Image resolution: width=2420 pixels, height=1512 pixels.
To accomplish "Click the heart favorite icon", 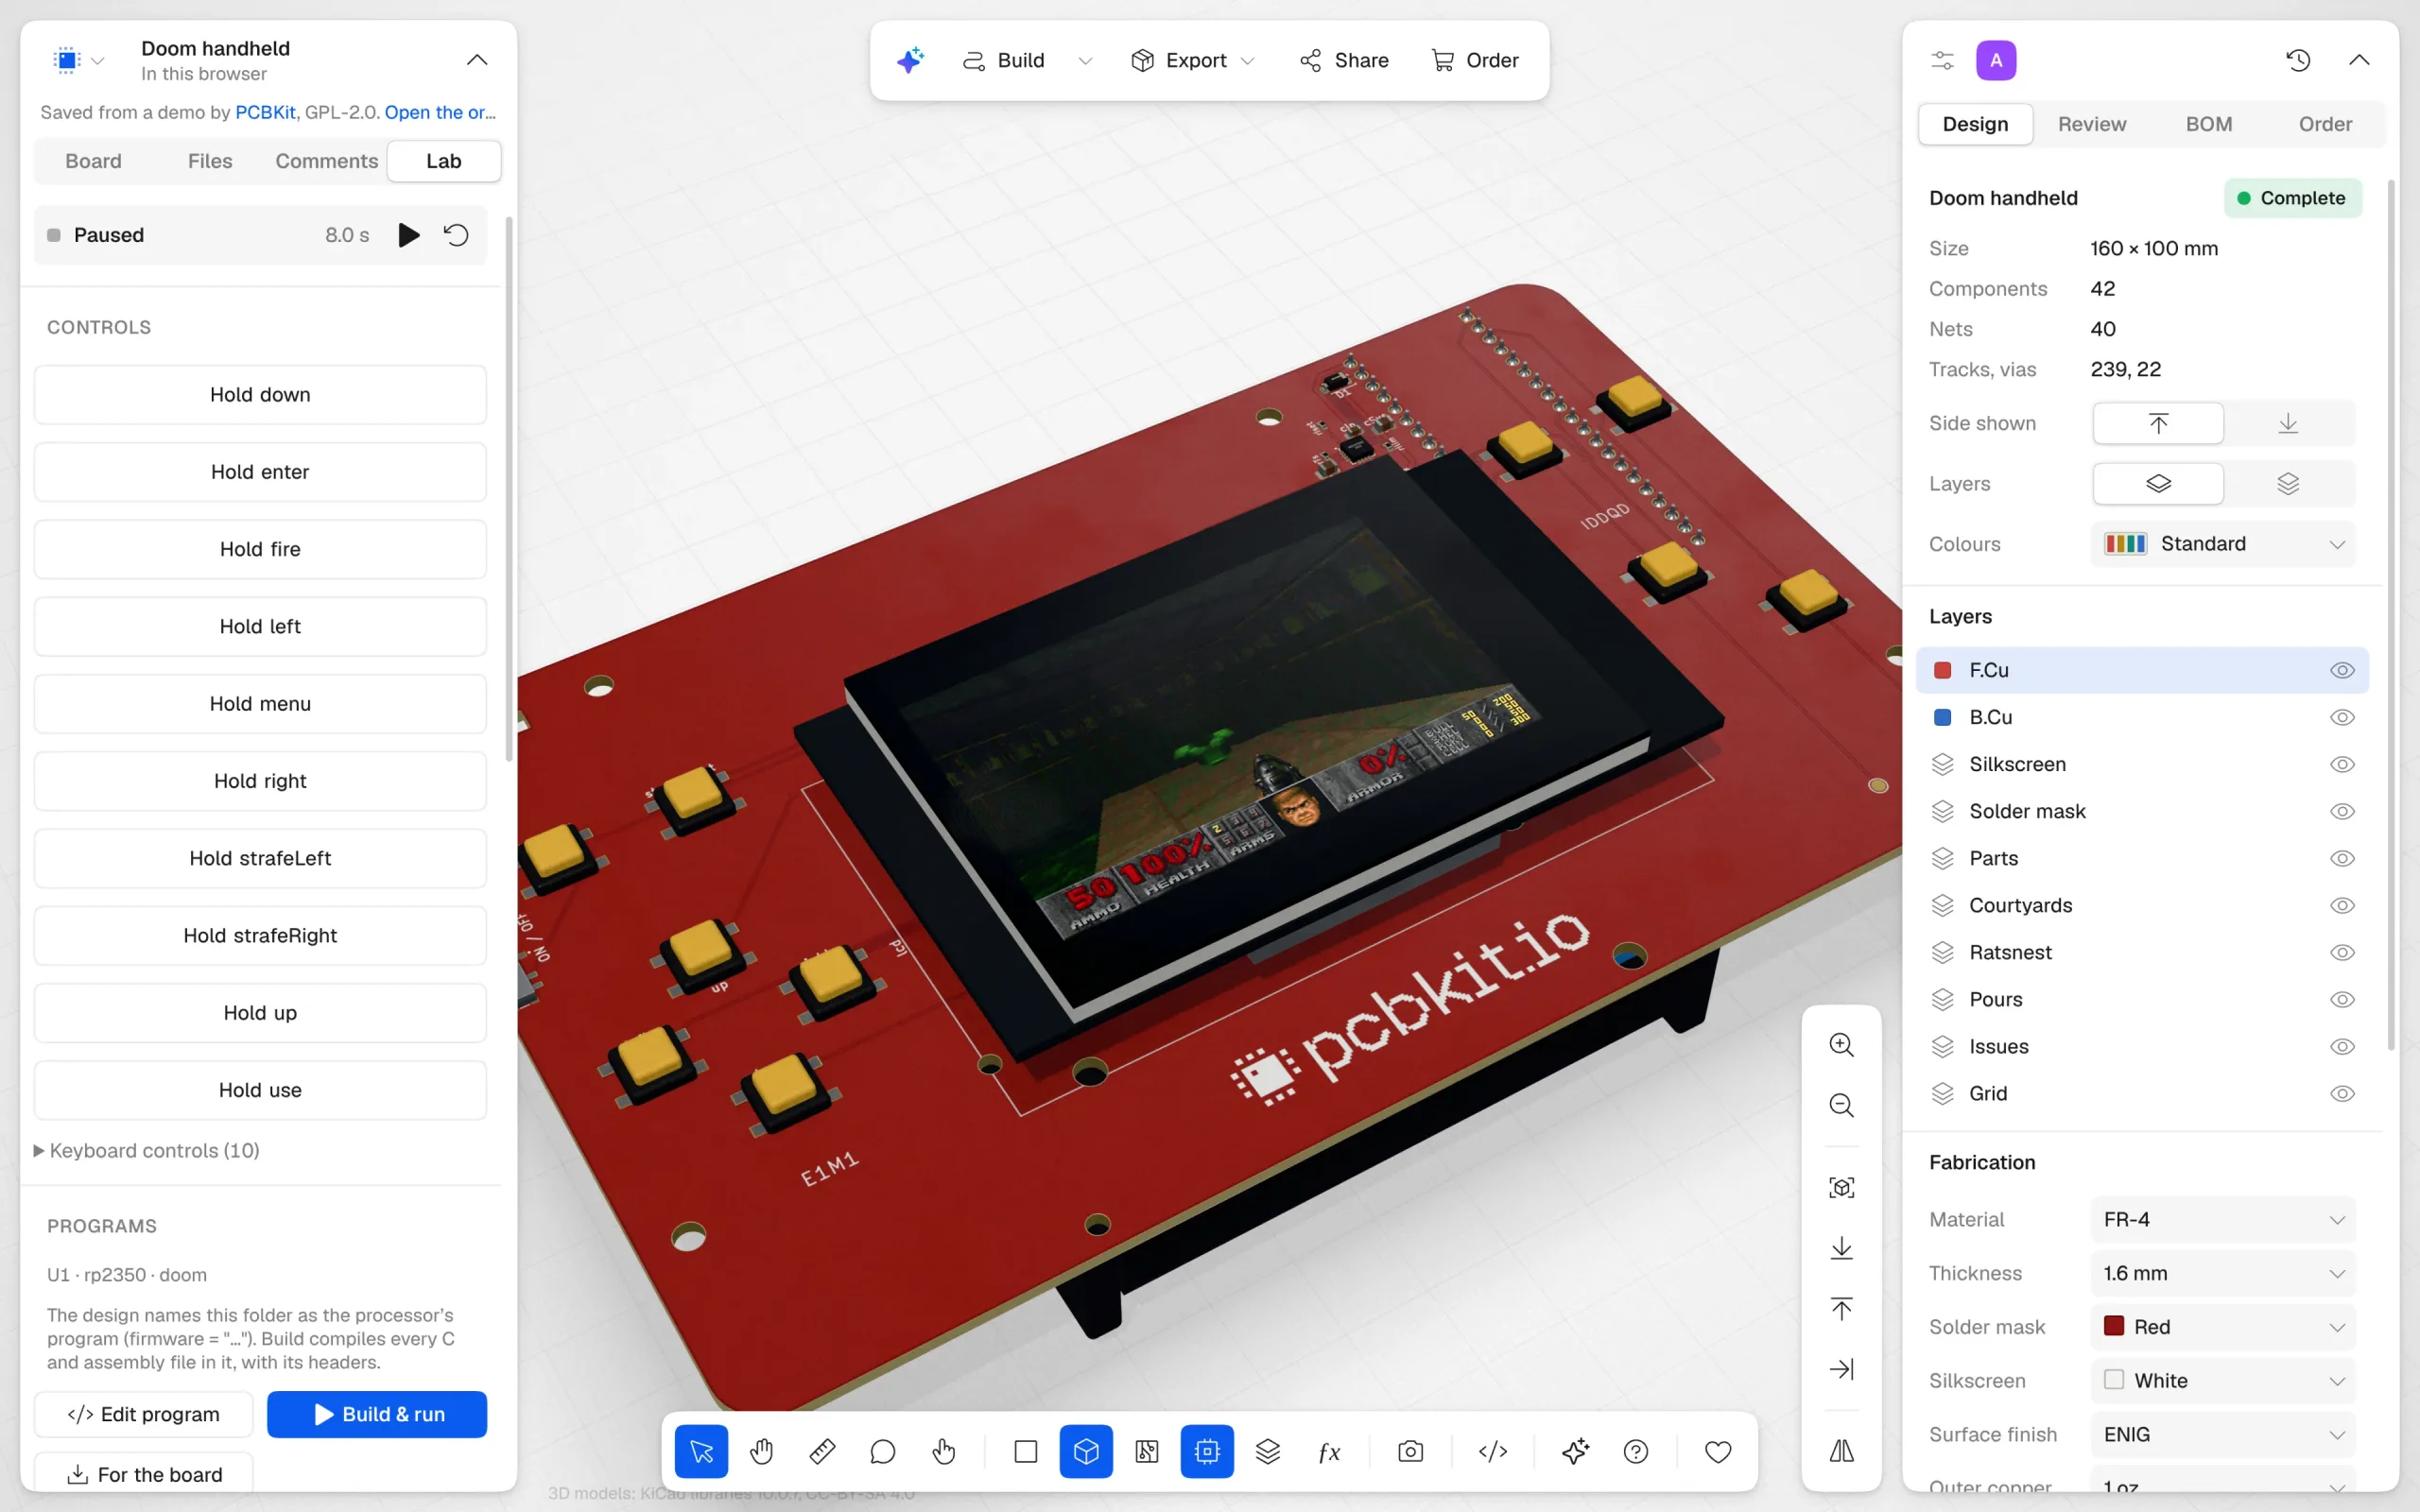I will [x=1717, y=1451].
